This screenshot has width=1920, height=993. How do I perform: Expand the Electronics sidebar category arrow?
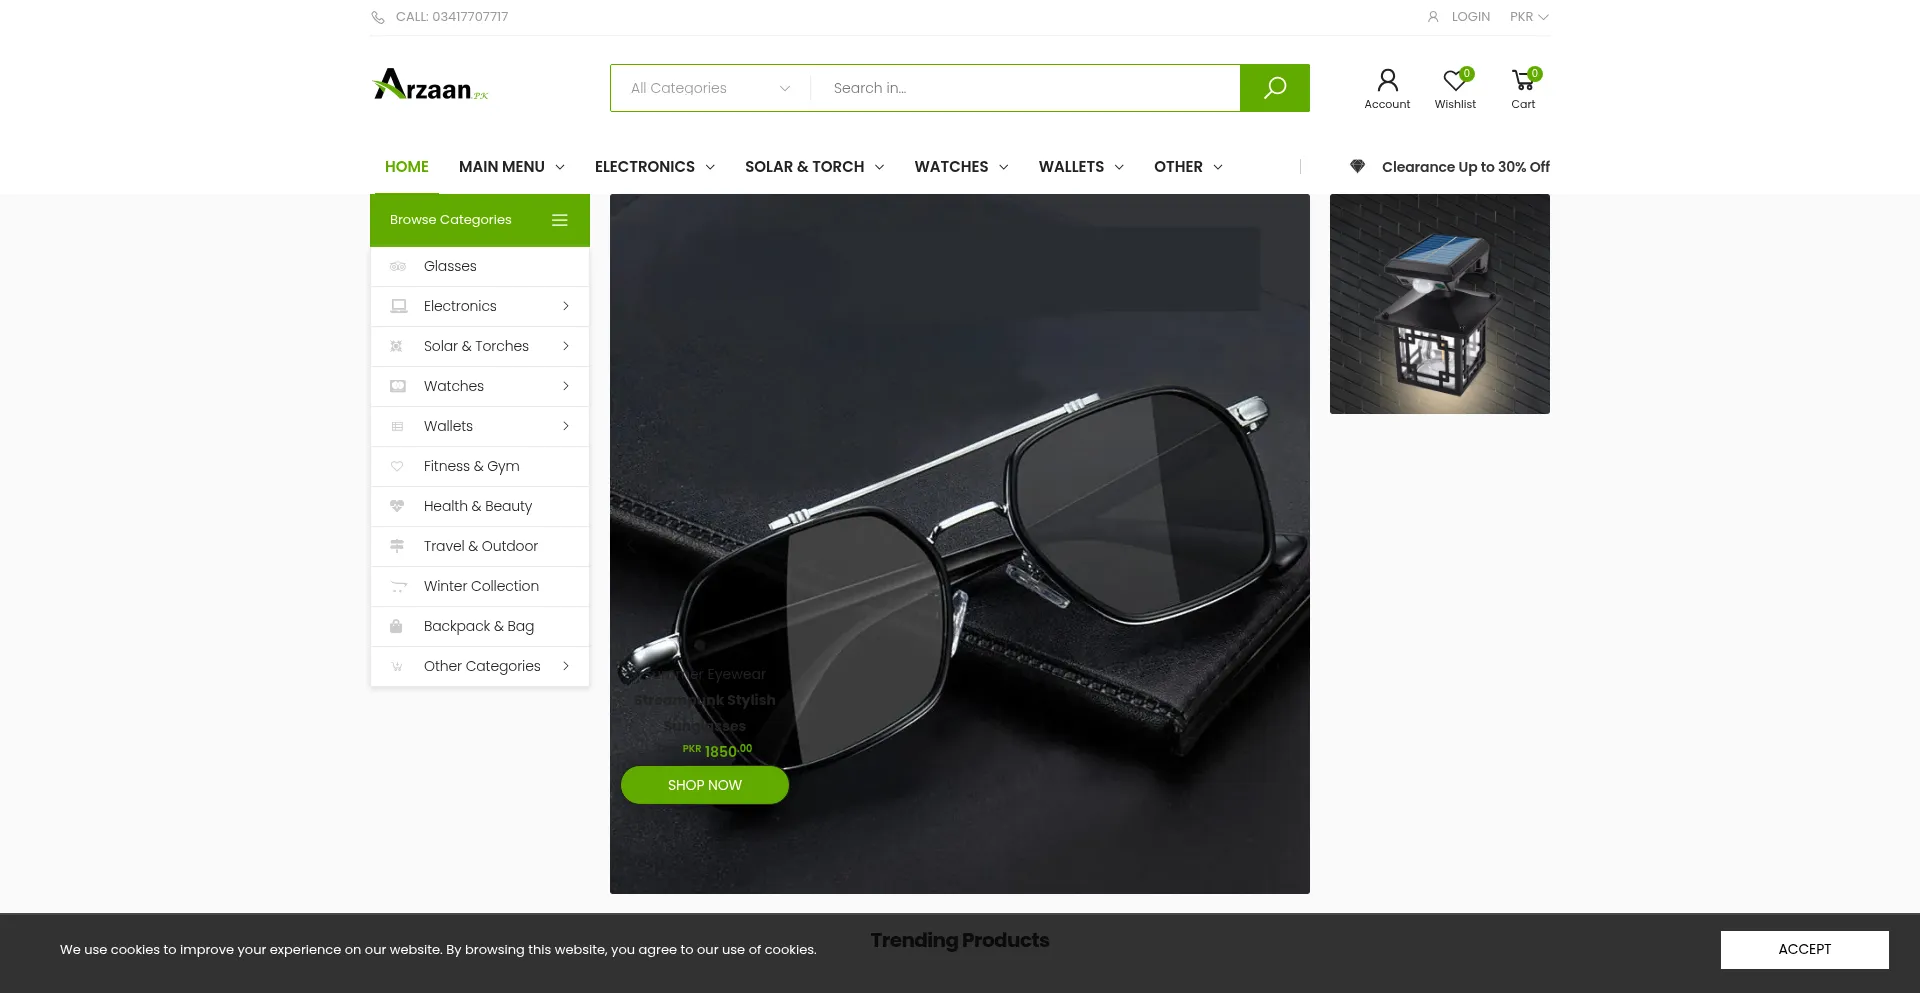coord(566,306)
